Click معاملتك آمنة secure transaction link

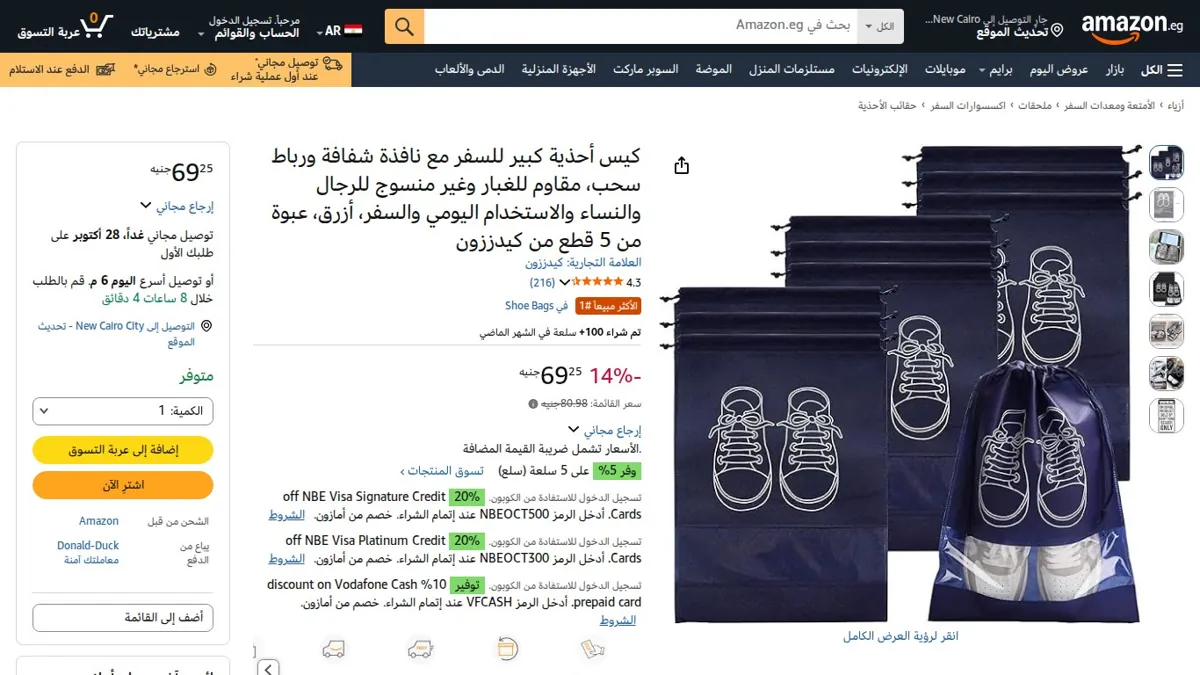coord(92,560)
